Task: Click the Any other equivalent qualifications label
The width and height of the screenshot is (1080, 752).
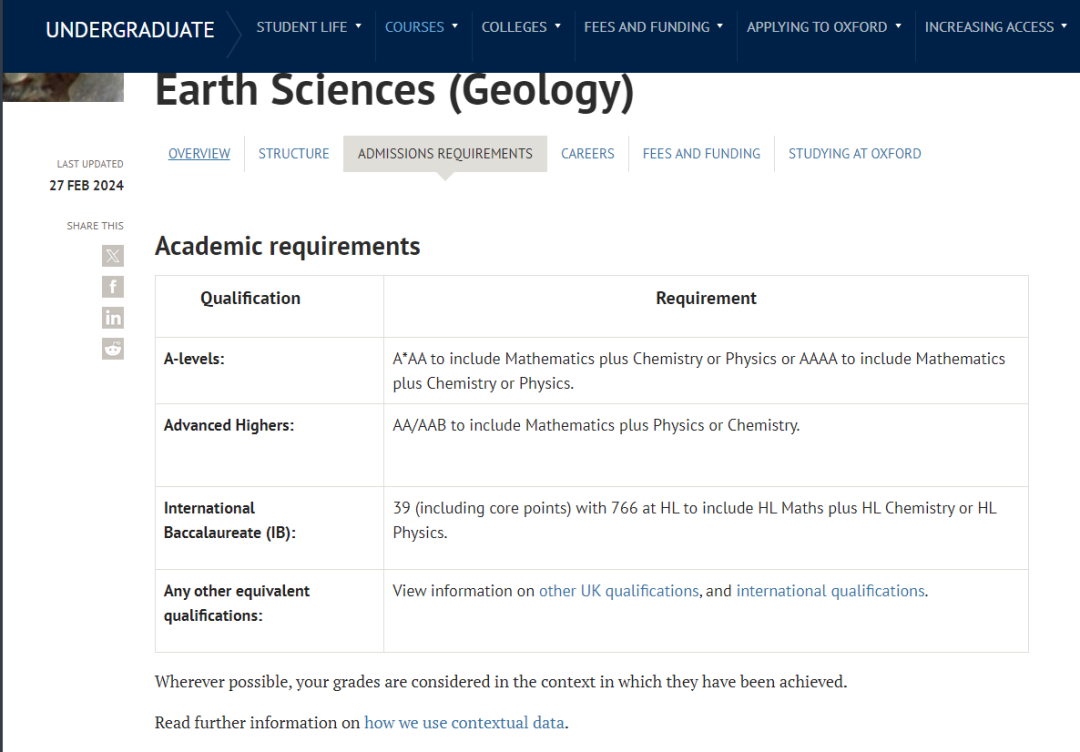Action: point(236,603)
